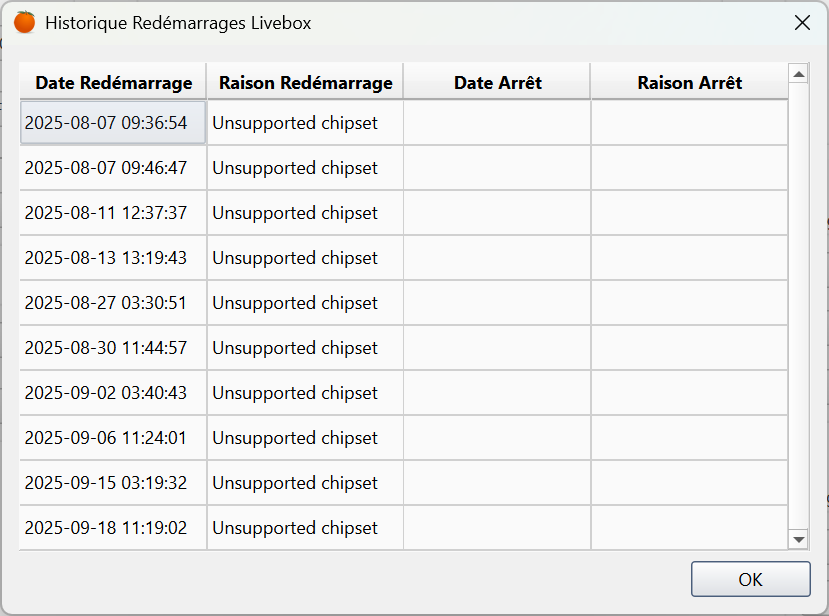Click the empty Date Arrêt cell of the first row

pyautogui.click(x=496, y=122)
